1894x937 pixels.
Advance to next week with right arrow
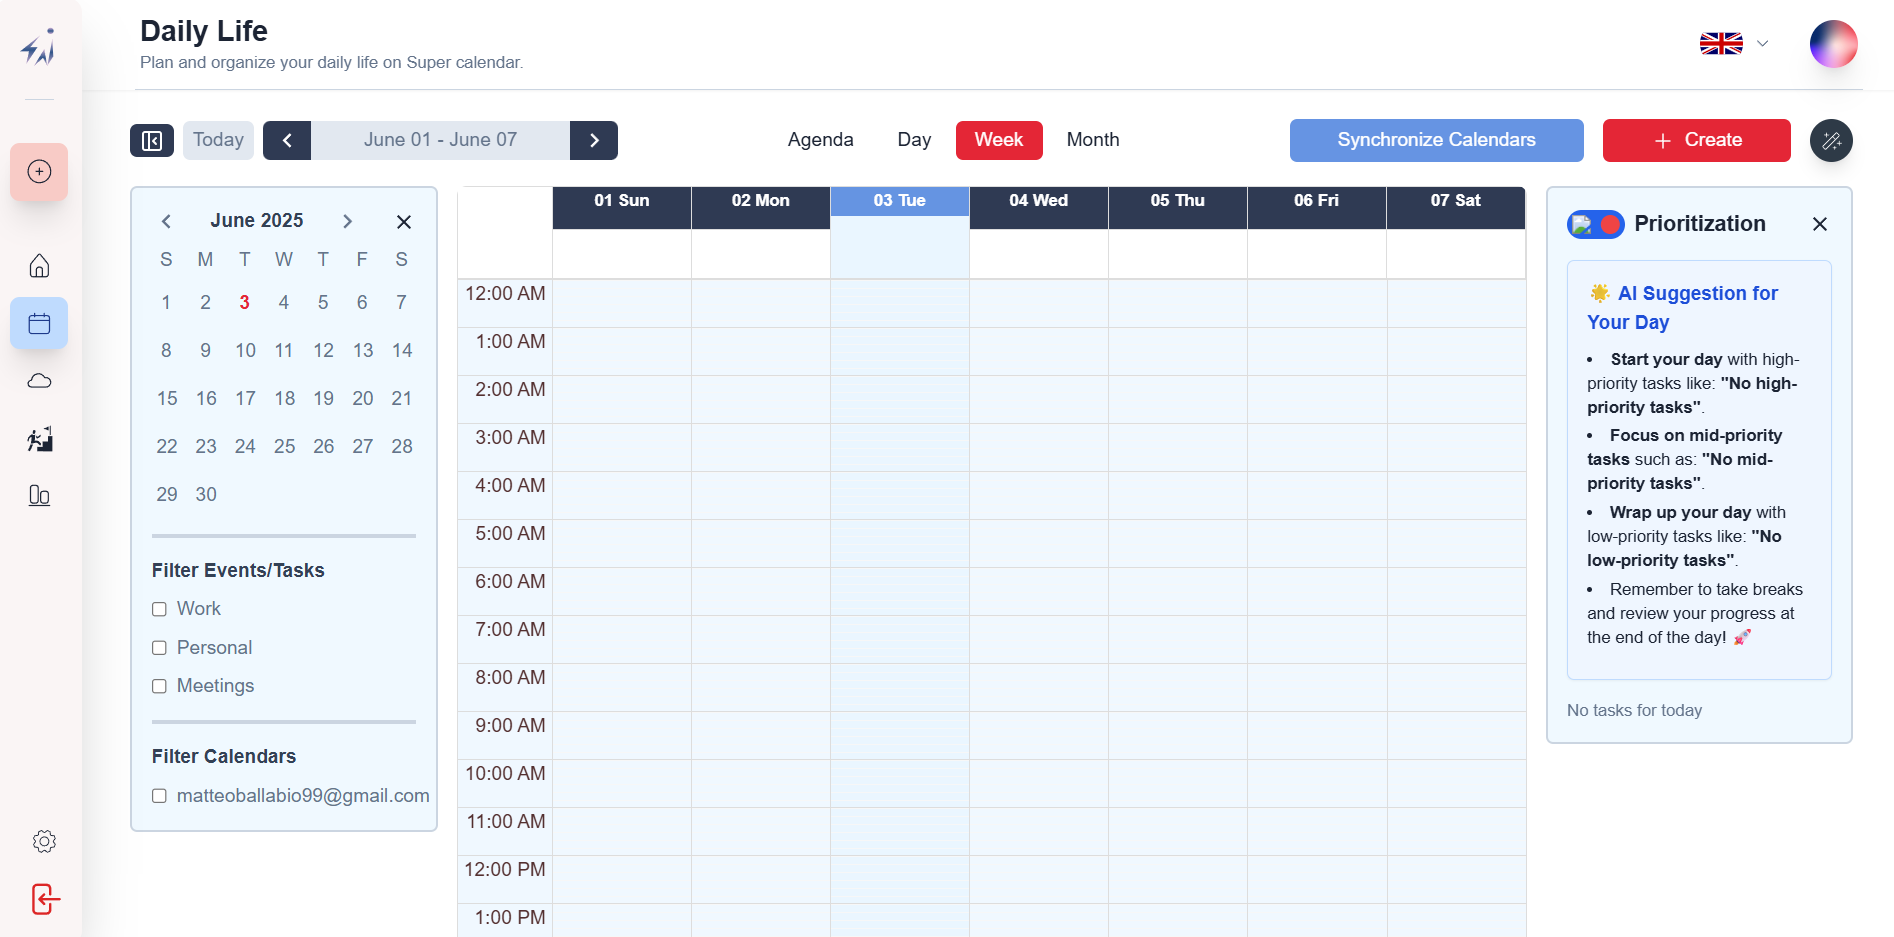pos(594,141)
